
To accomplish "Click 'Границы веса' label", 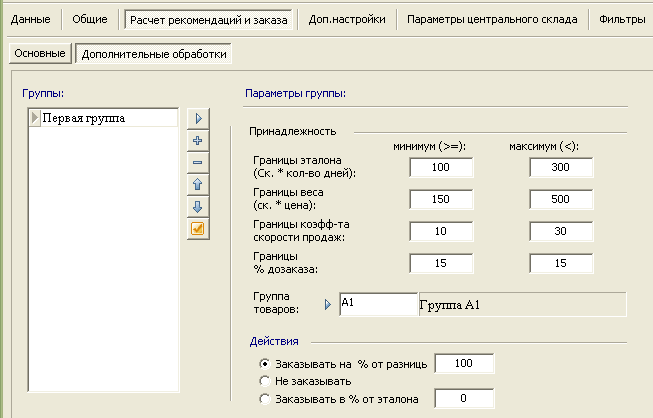I will click(288, 199).
